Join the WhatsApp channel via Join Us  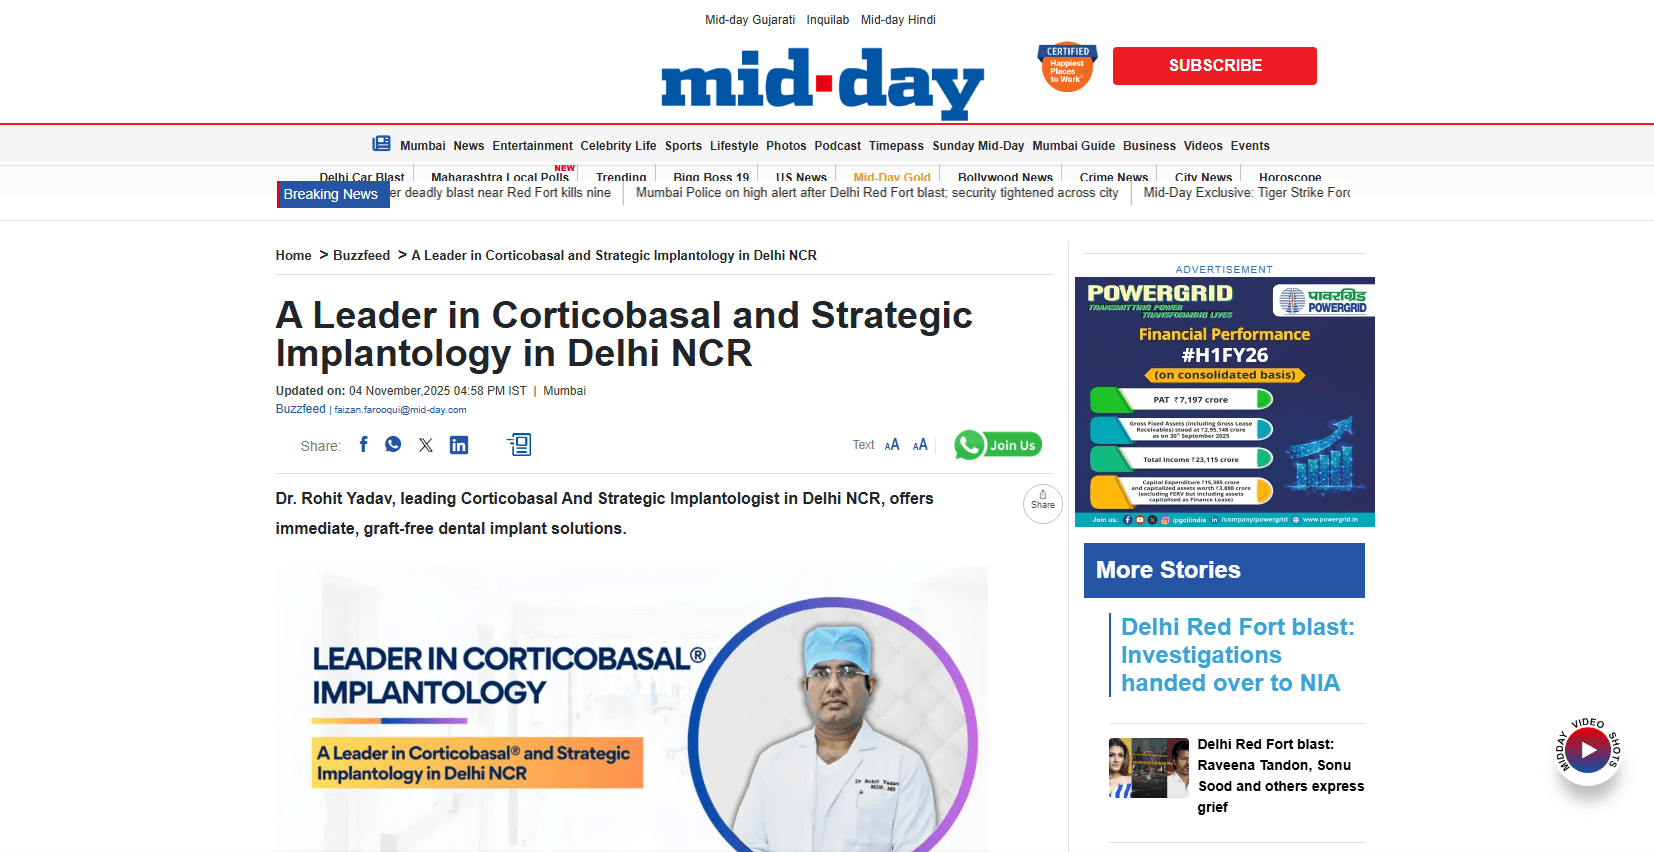point(998,445)
